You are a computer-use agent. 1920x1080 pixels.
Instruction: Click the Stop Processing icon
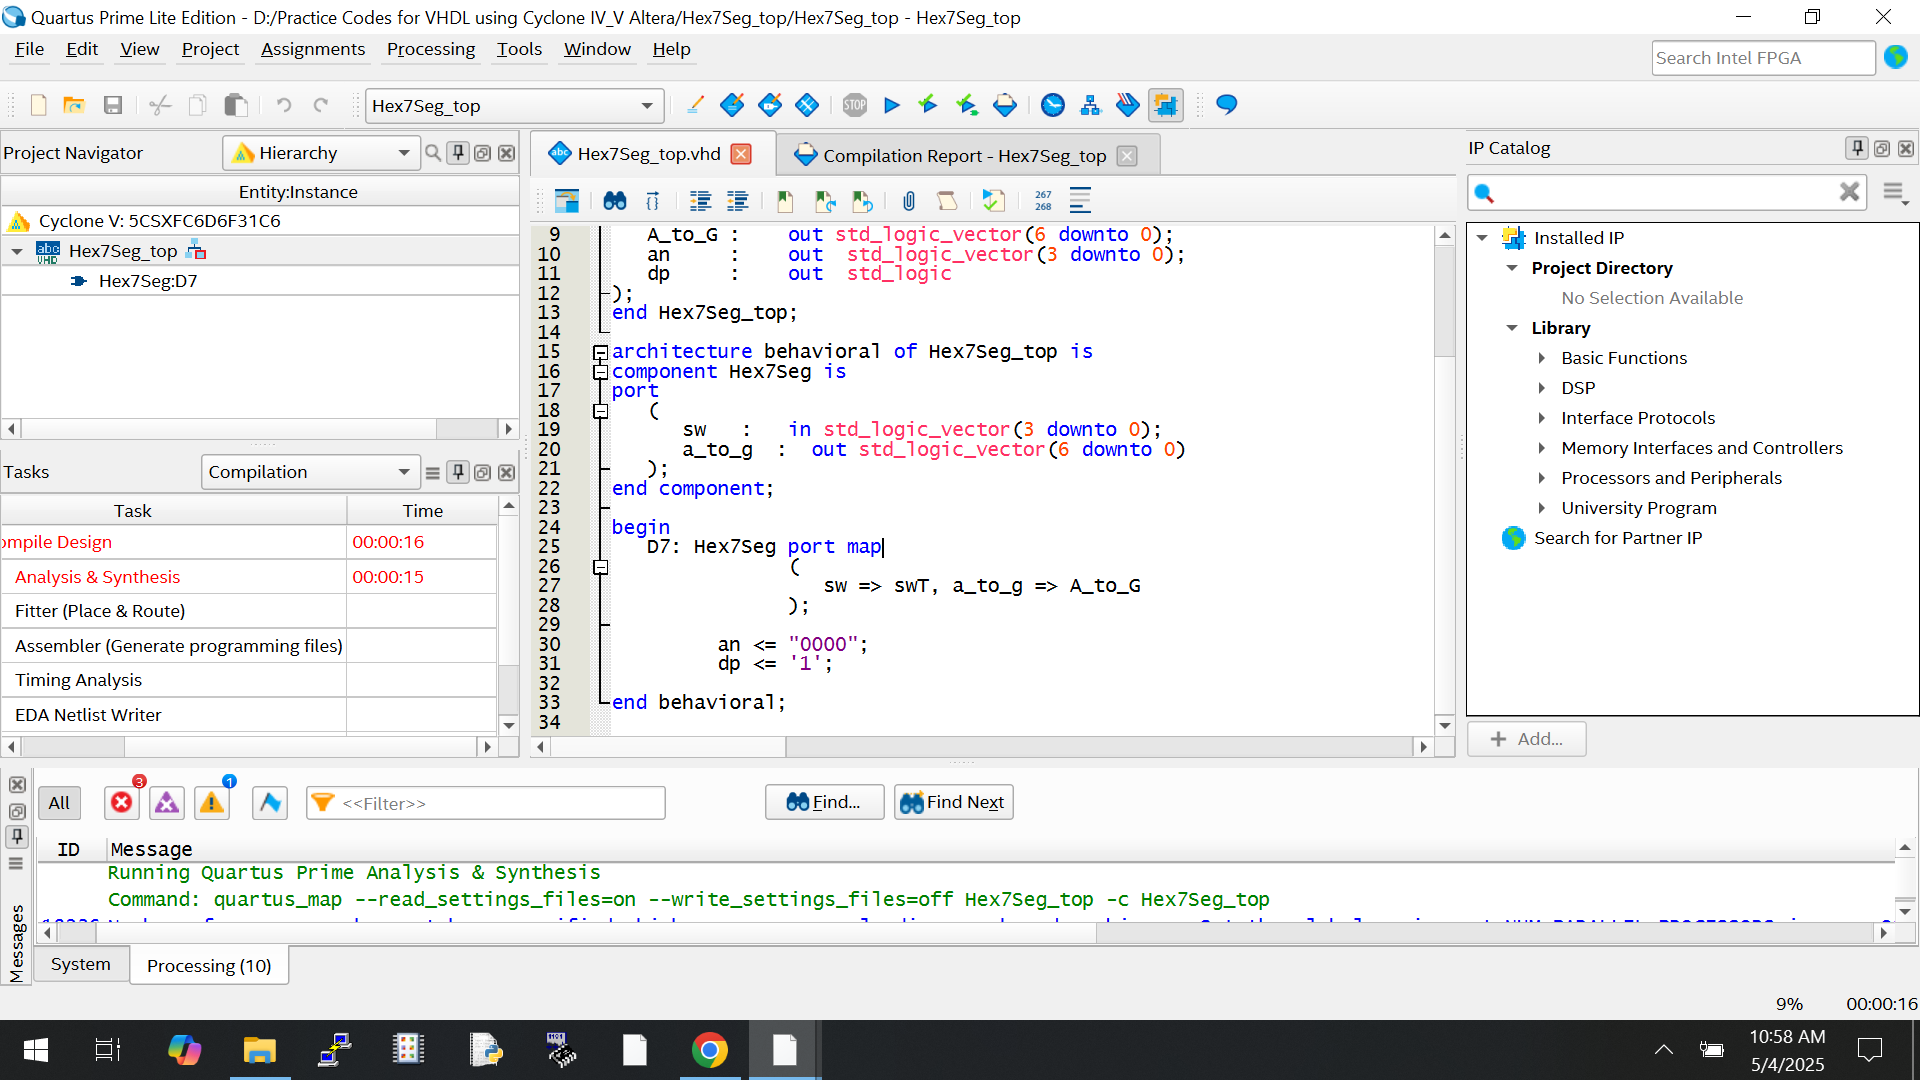pyautogui.click(x=854, y=105)
